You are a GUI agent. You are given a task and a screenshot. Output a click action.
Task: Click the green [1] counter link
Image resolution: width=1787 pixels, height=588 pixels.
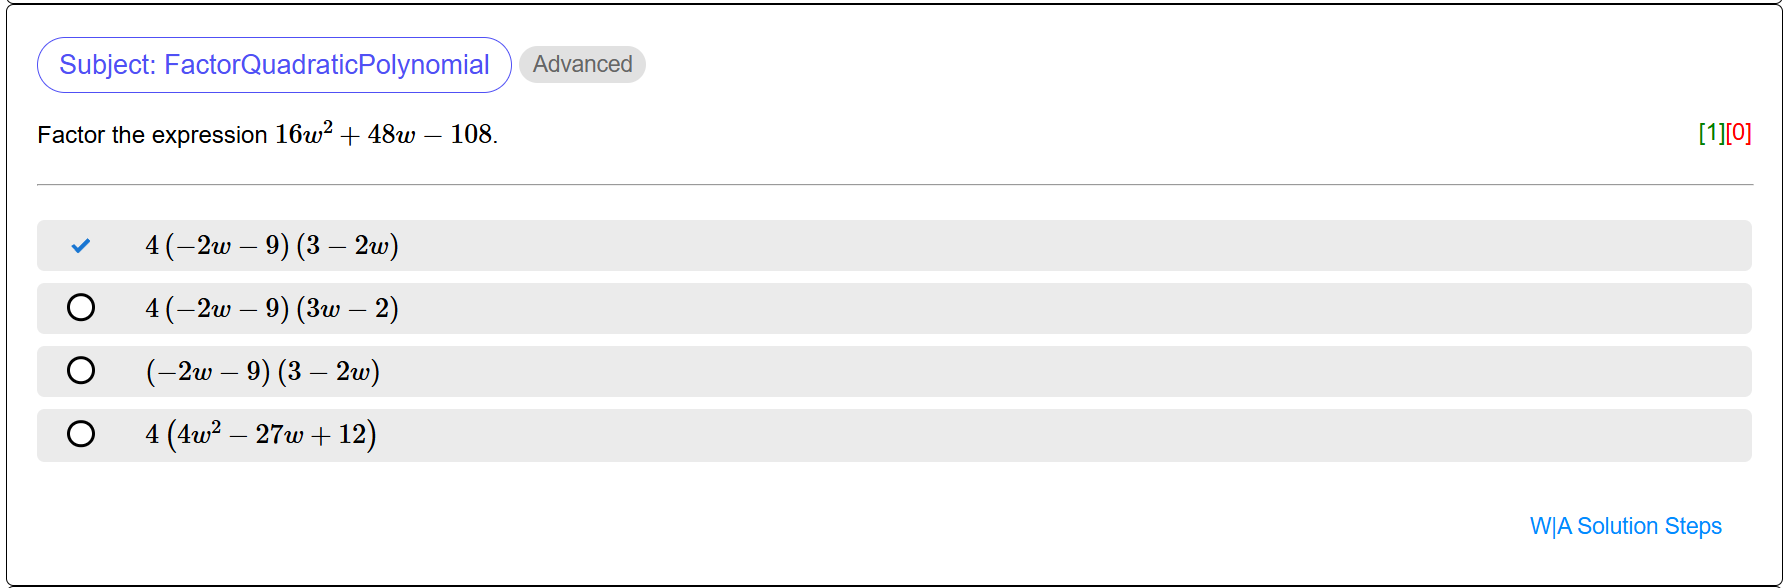[1711, 133]
